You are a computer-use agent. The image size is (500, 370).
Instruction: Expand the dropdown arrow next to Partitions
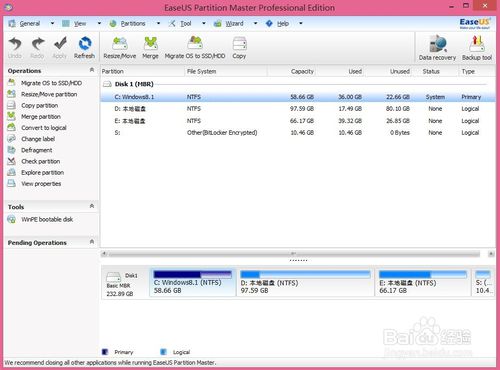point(158,23)
